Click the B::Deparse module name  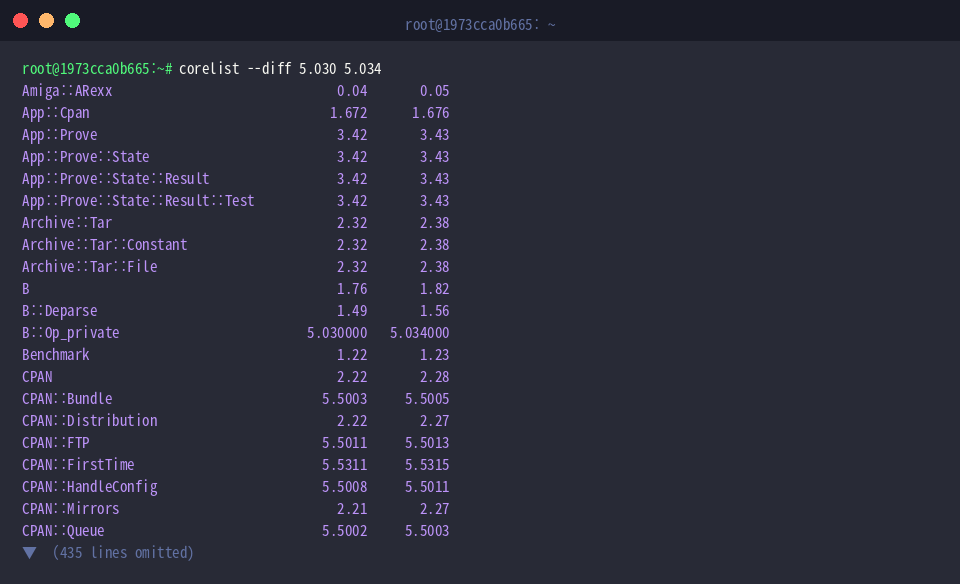[x=59, y=311]
